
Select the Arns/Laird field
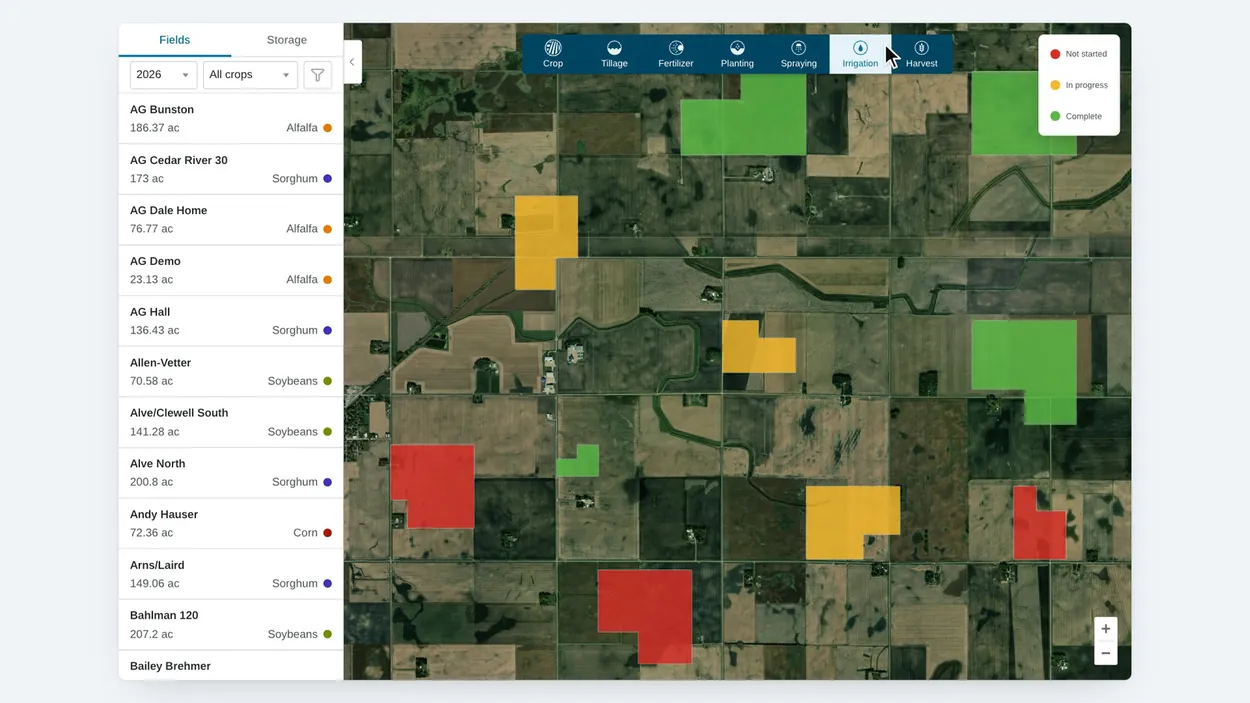[231, 574]
